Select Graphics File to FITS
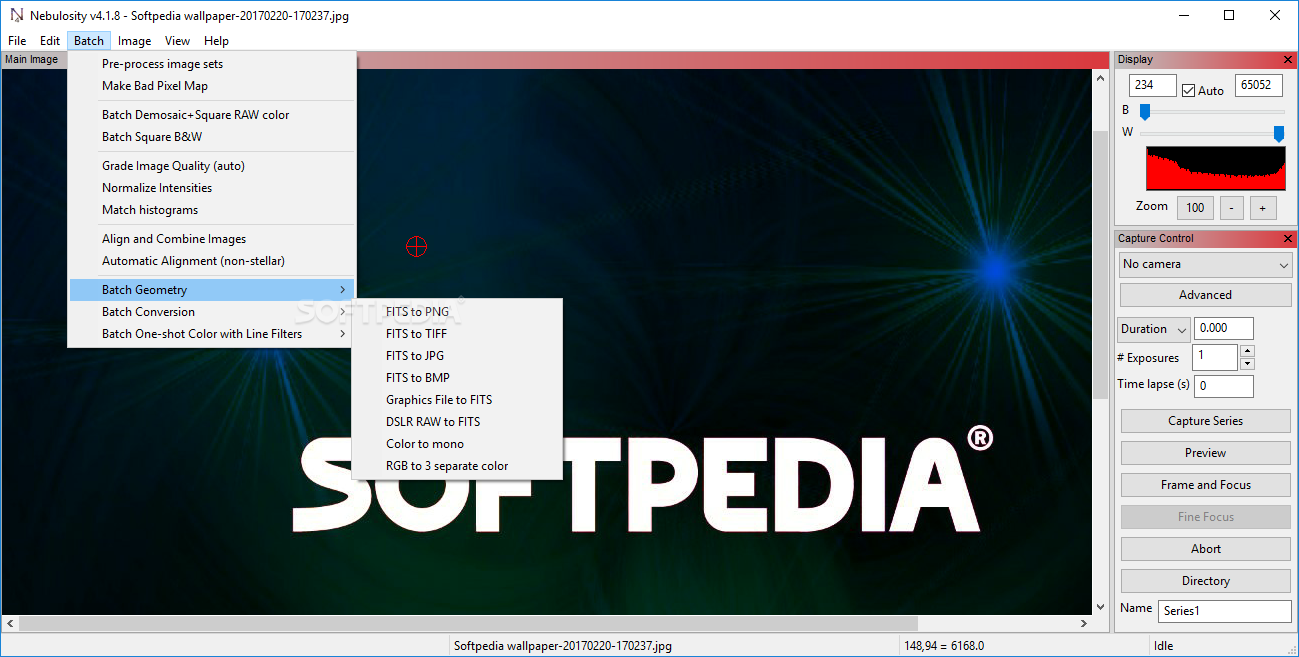 pos(457,400)
